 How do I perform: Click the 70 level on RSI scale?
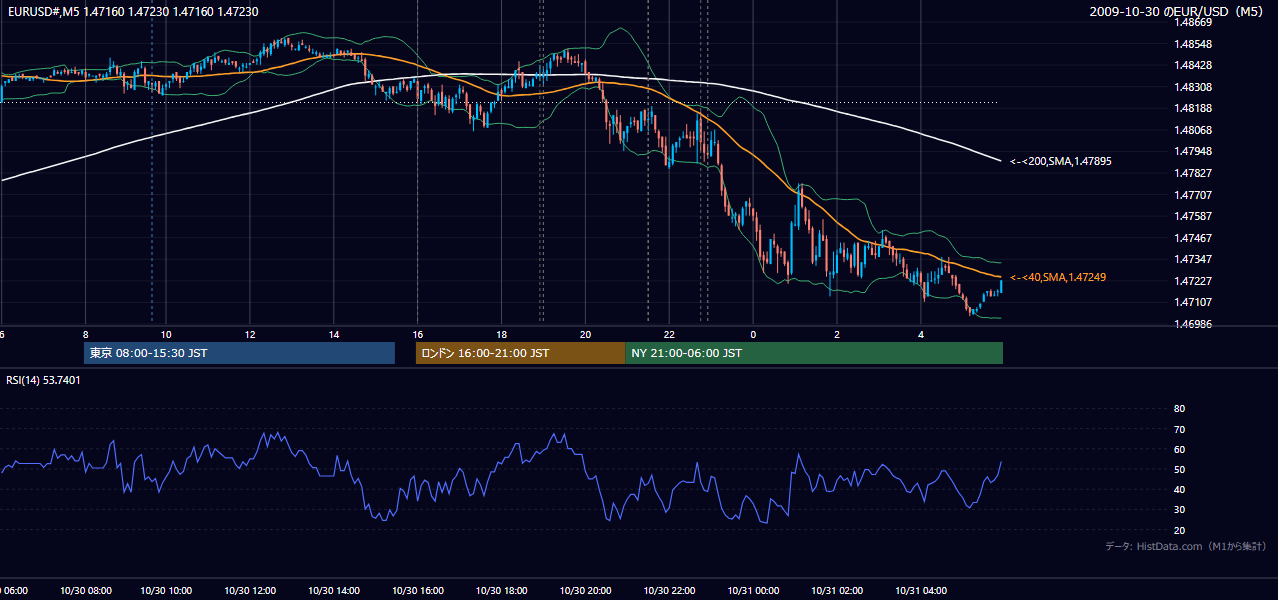[x=1179, y=429]
